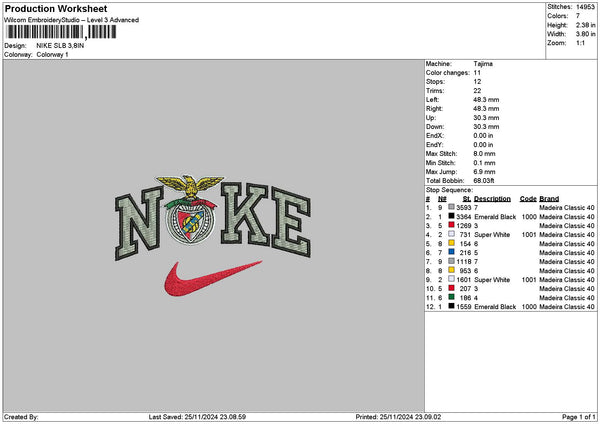
Task: Click the 'Brand' column header
Action: [549, 199]
